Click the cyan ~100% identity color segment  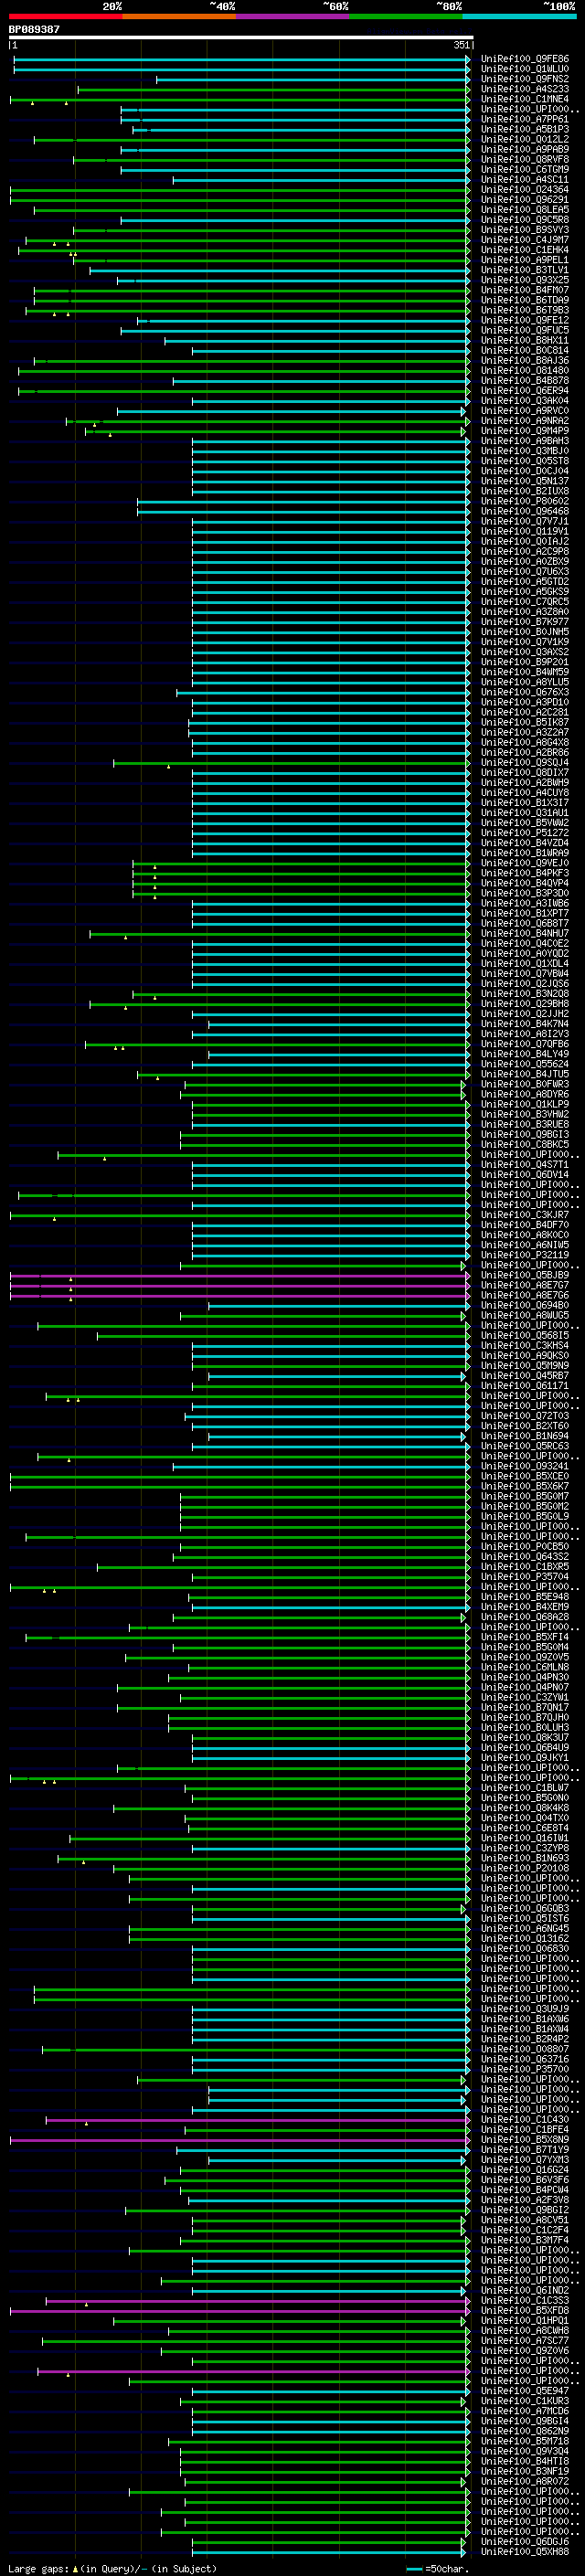pyautogui.click(x=519, y=16)
